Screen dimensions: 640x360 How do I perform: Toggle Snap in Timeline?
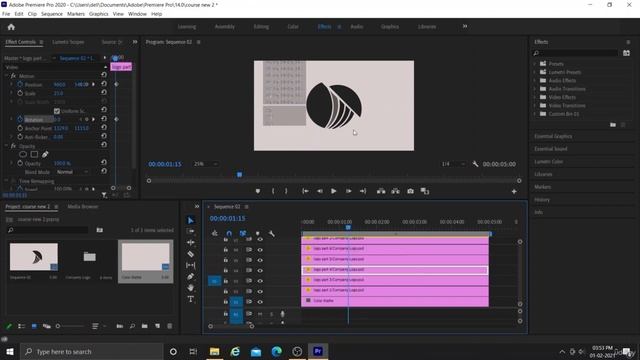pyautogui.click(x=229, y=233)
